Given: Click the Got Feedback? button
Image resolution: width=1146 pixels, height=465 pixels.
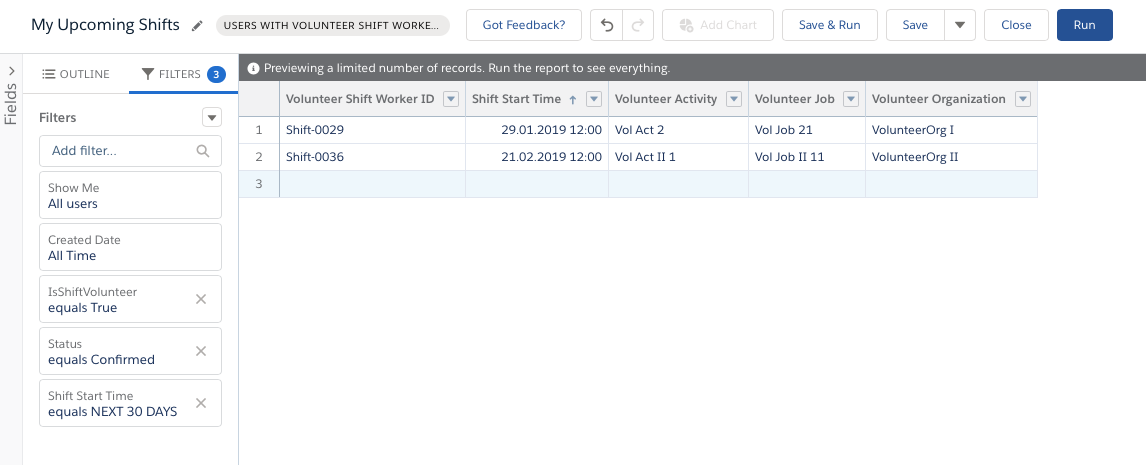Looking at the screenshot, I should 523,25.
